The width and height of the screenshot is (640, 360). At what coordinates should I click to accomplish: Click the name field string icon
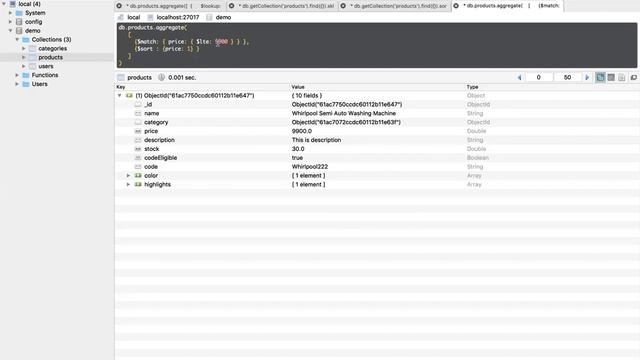tap(138, 113)
